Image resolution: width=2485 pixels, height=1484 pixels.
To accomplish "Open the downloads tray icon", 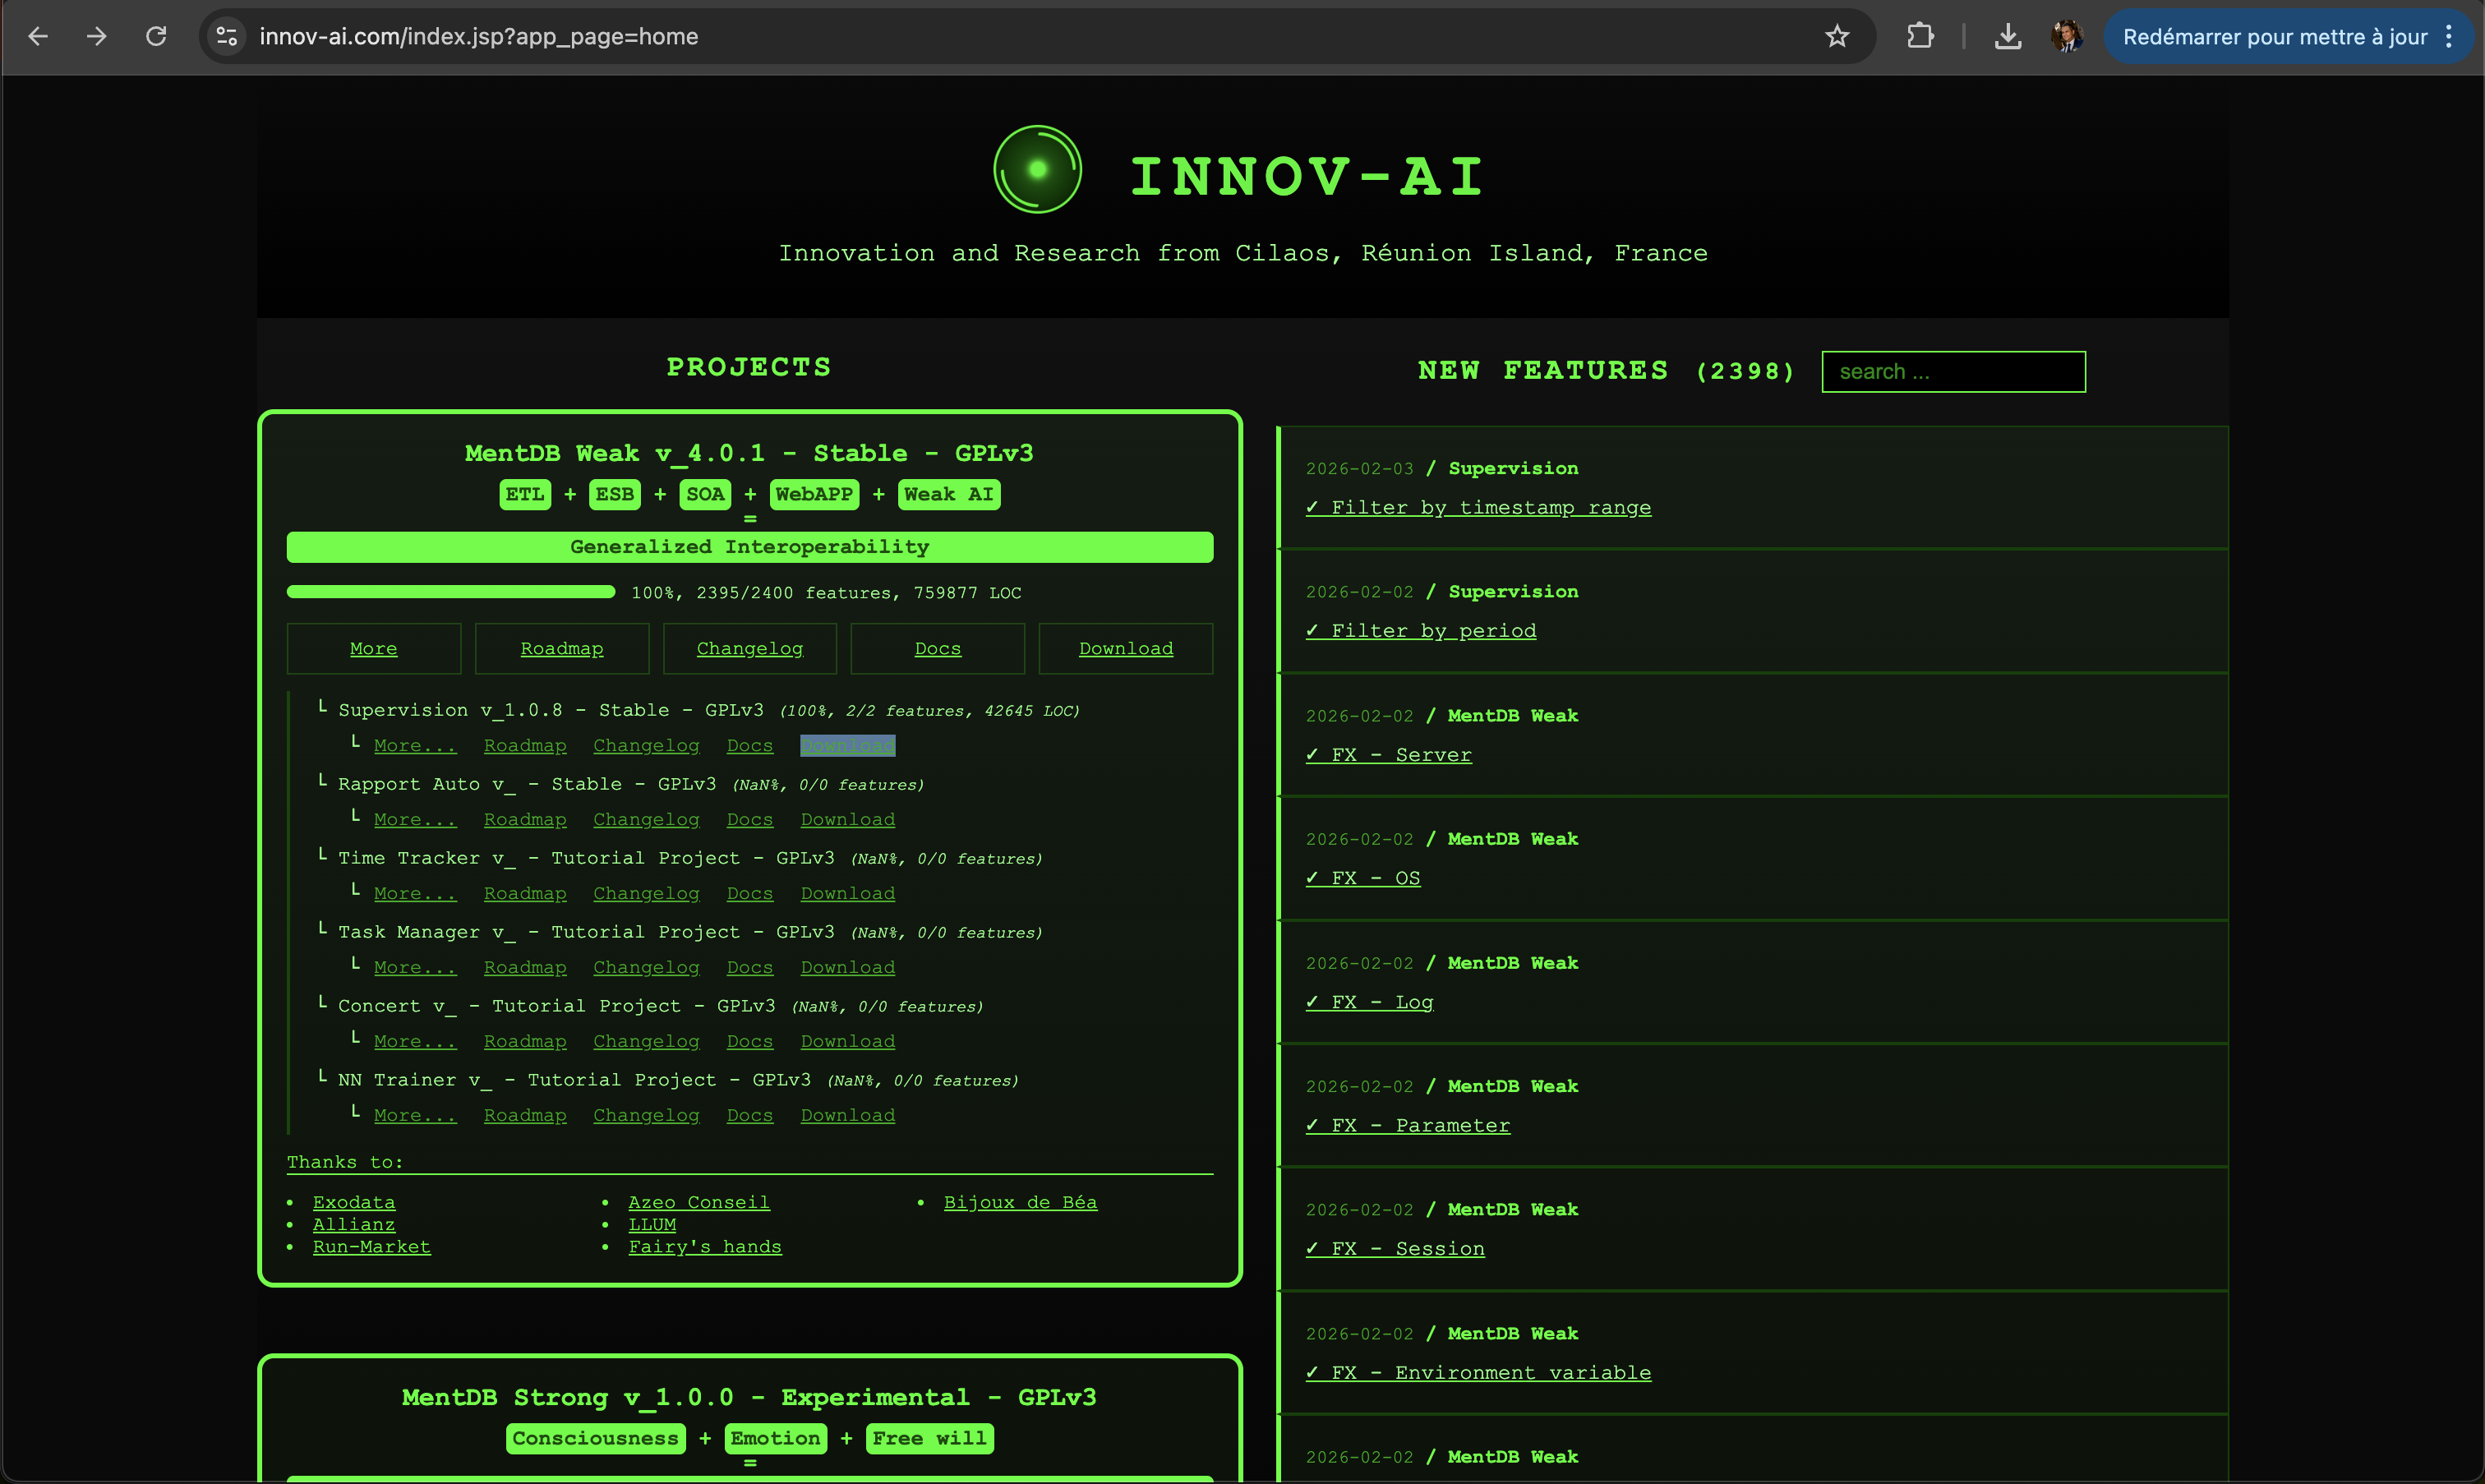I will (2008, 37).
